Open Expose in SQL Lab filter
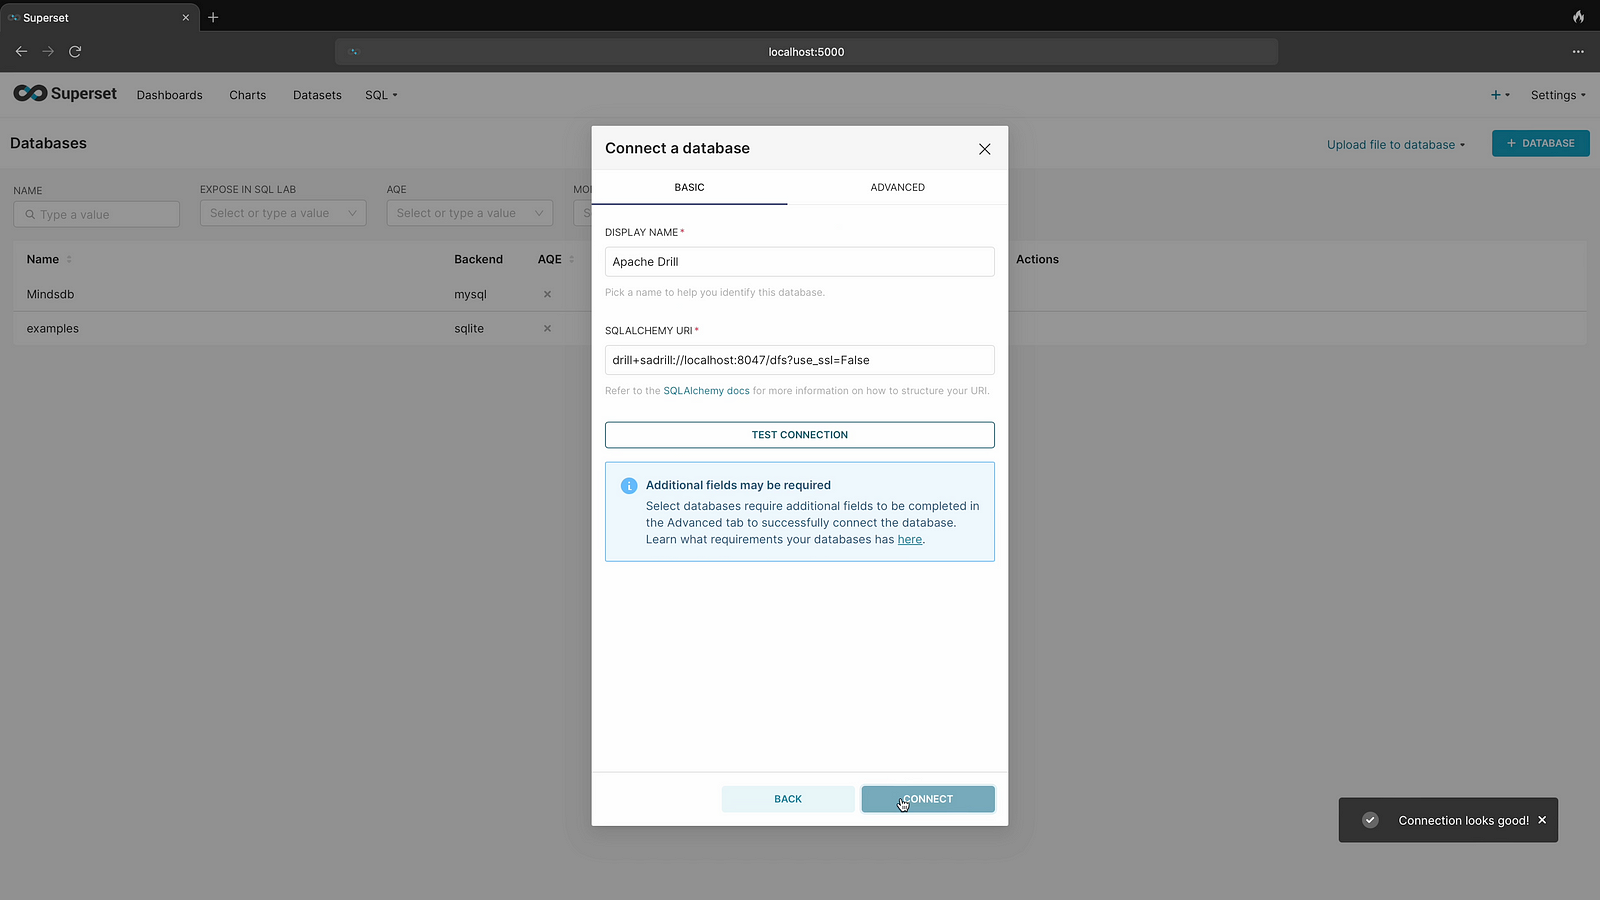The height and width of the screenshot is (900, 1600). pos(283,213)
